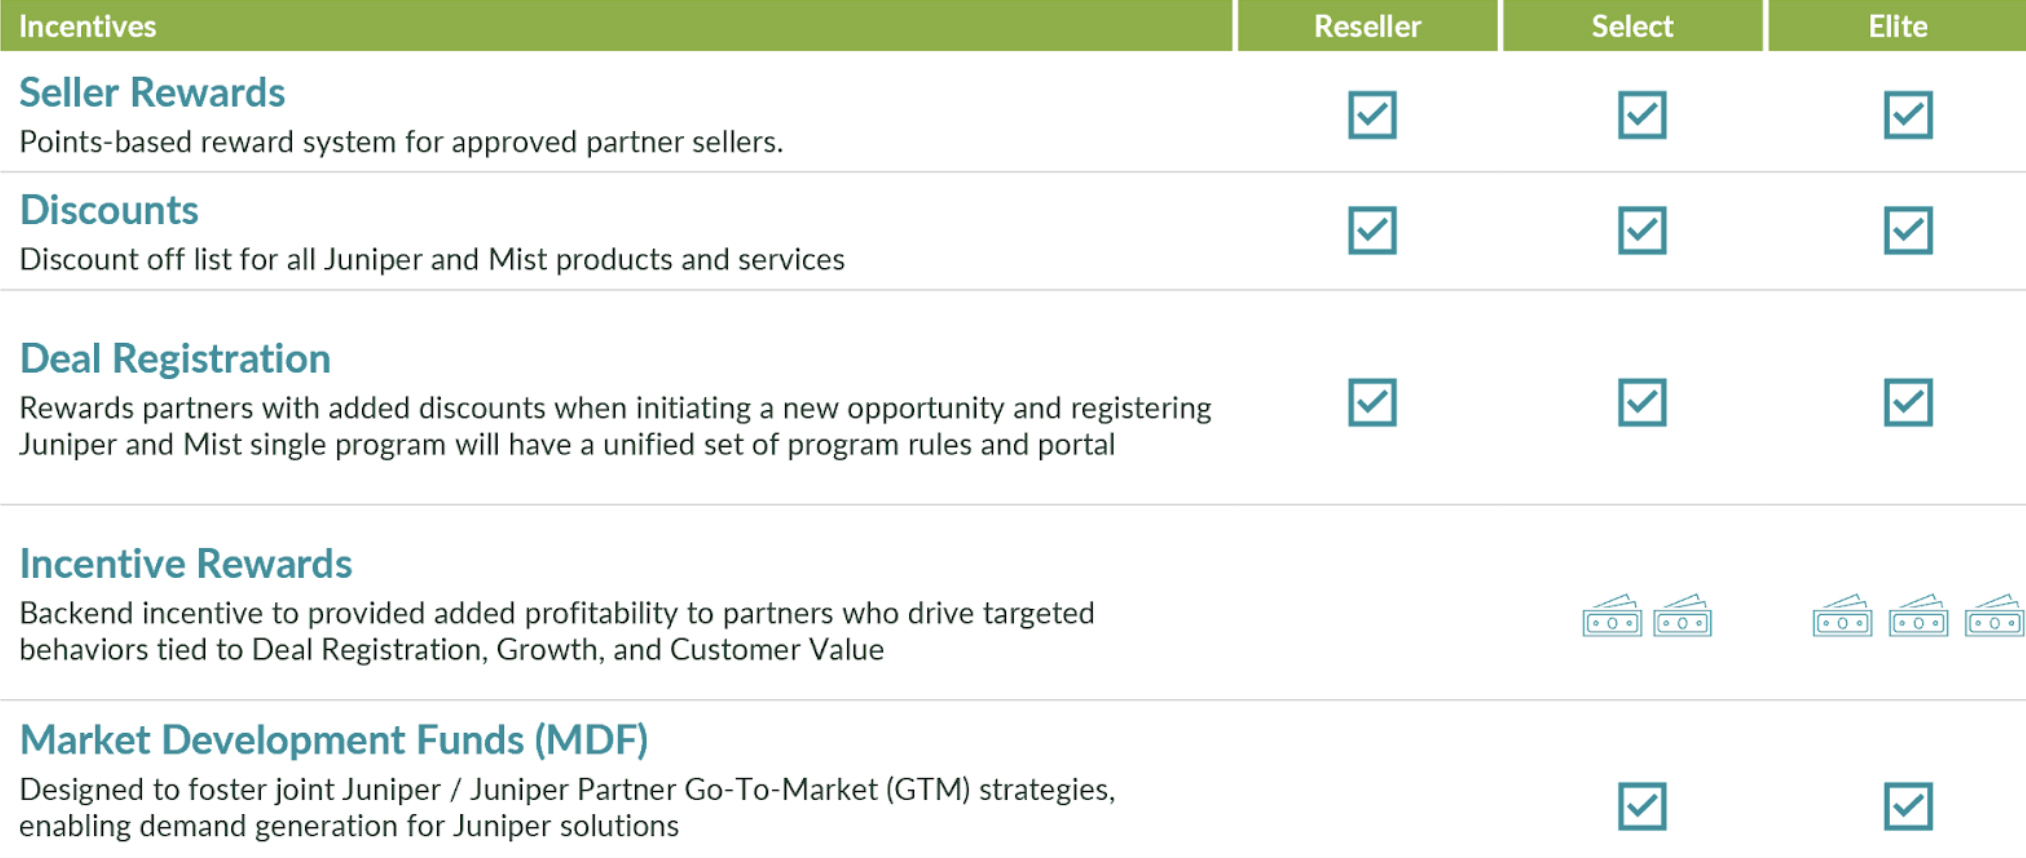Toggle Deal Registration checkbox for Select
Viewport: 2026px width, 858px height.
tap(1642, 403)
